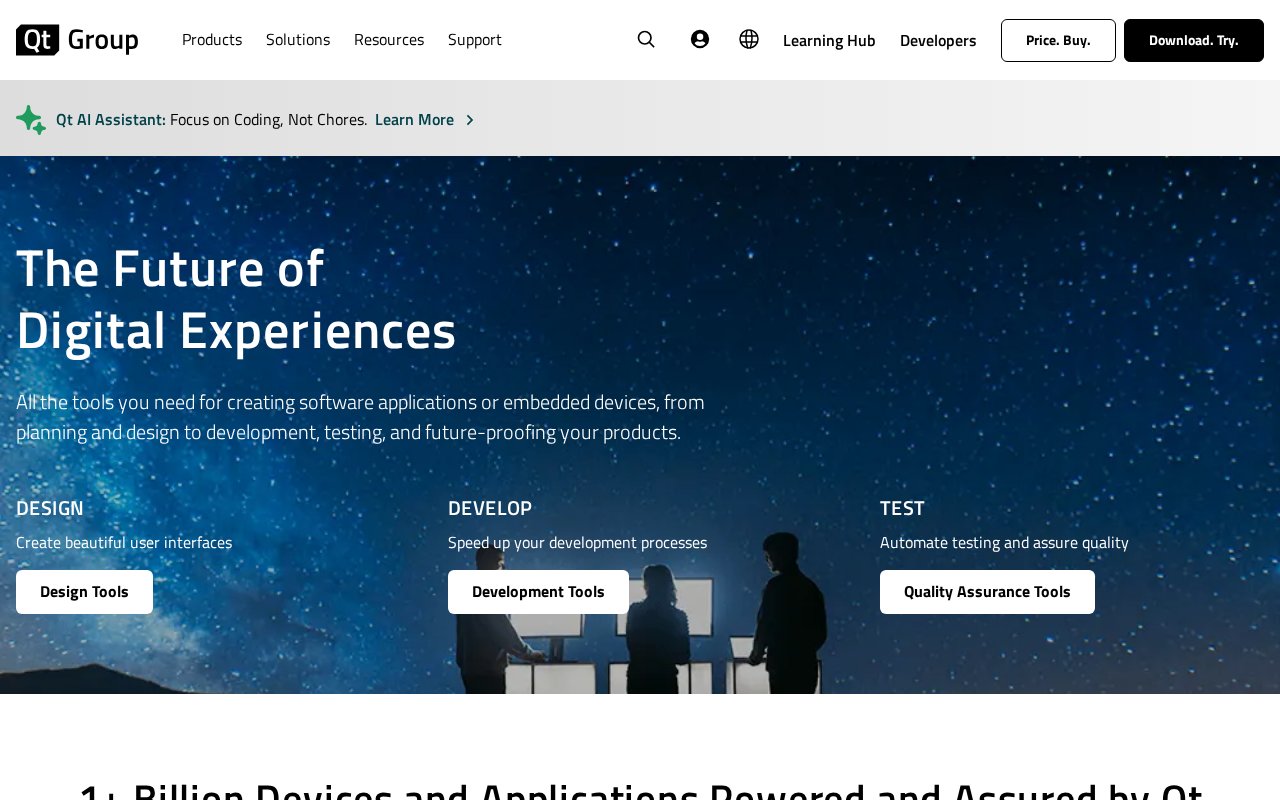Click the "All the tools you need" paragraph

360,417
